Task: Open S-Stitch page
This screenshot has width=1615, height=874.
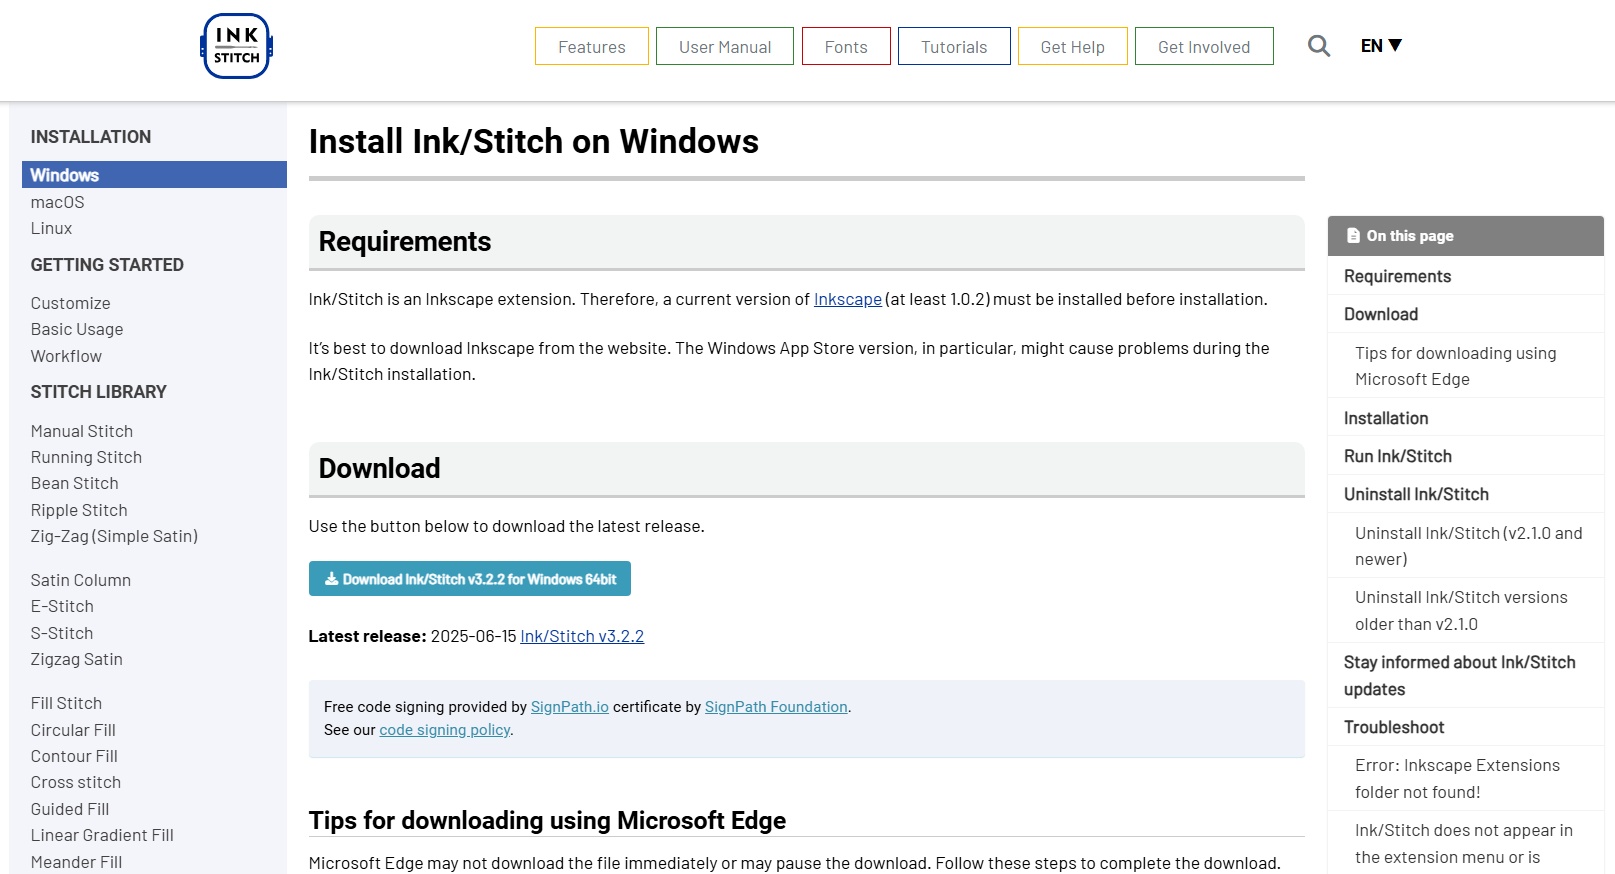Action: (x=62, y=633)
